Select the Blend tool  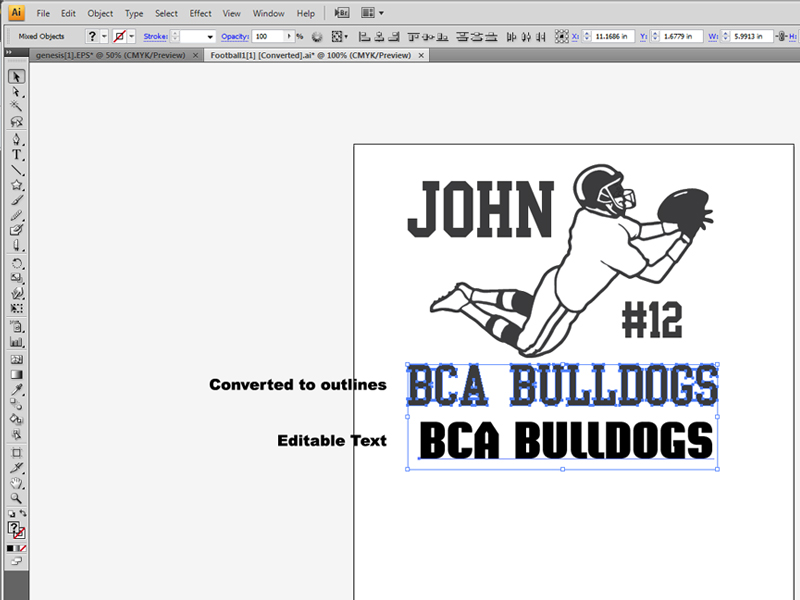click(x=16, y=405)
